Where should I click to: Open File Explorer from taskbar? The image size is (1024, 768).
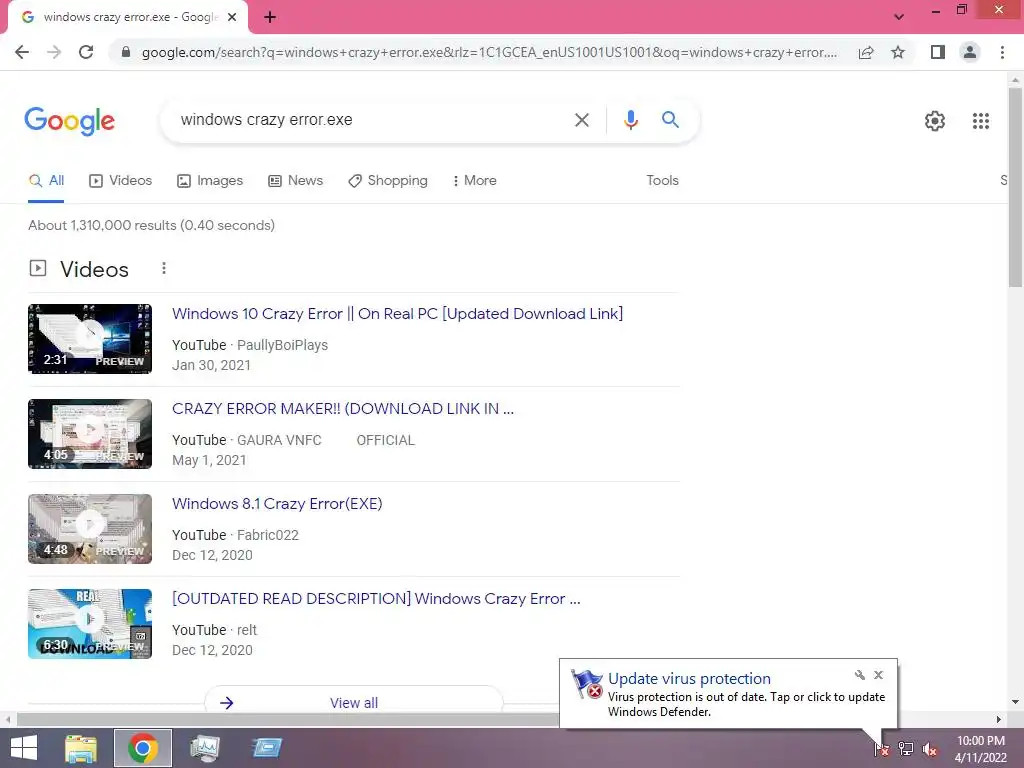(x=81, y=748)
